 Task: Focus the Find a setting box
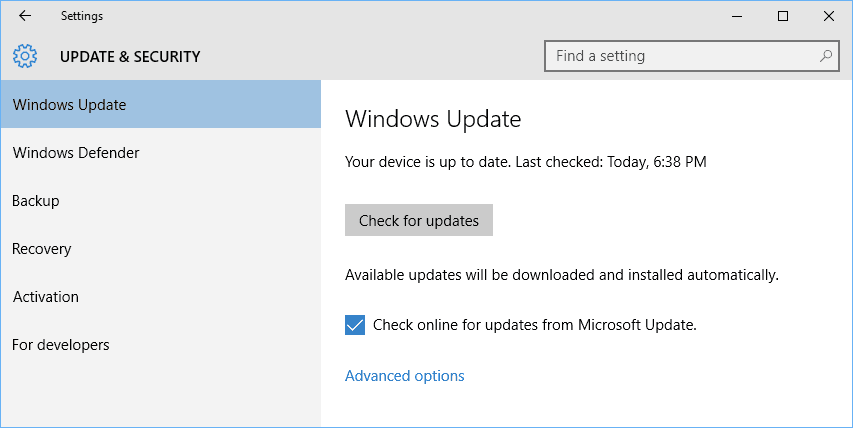691,55
